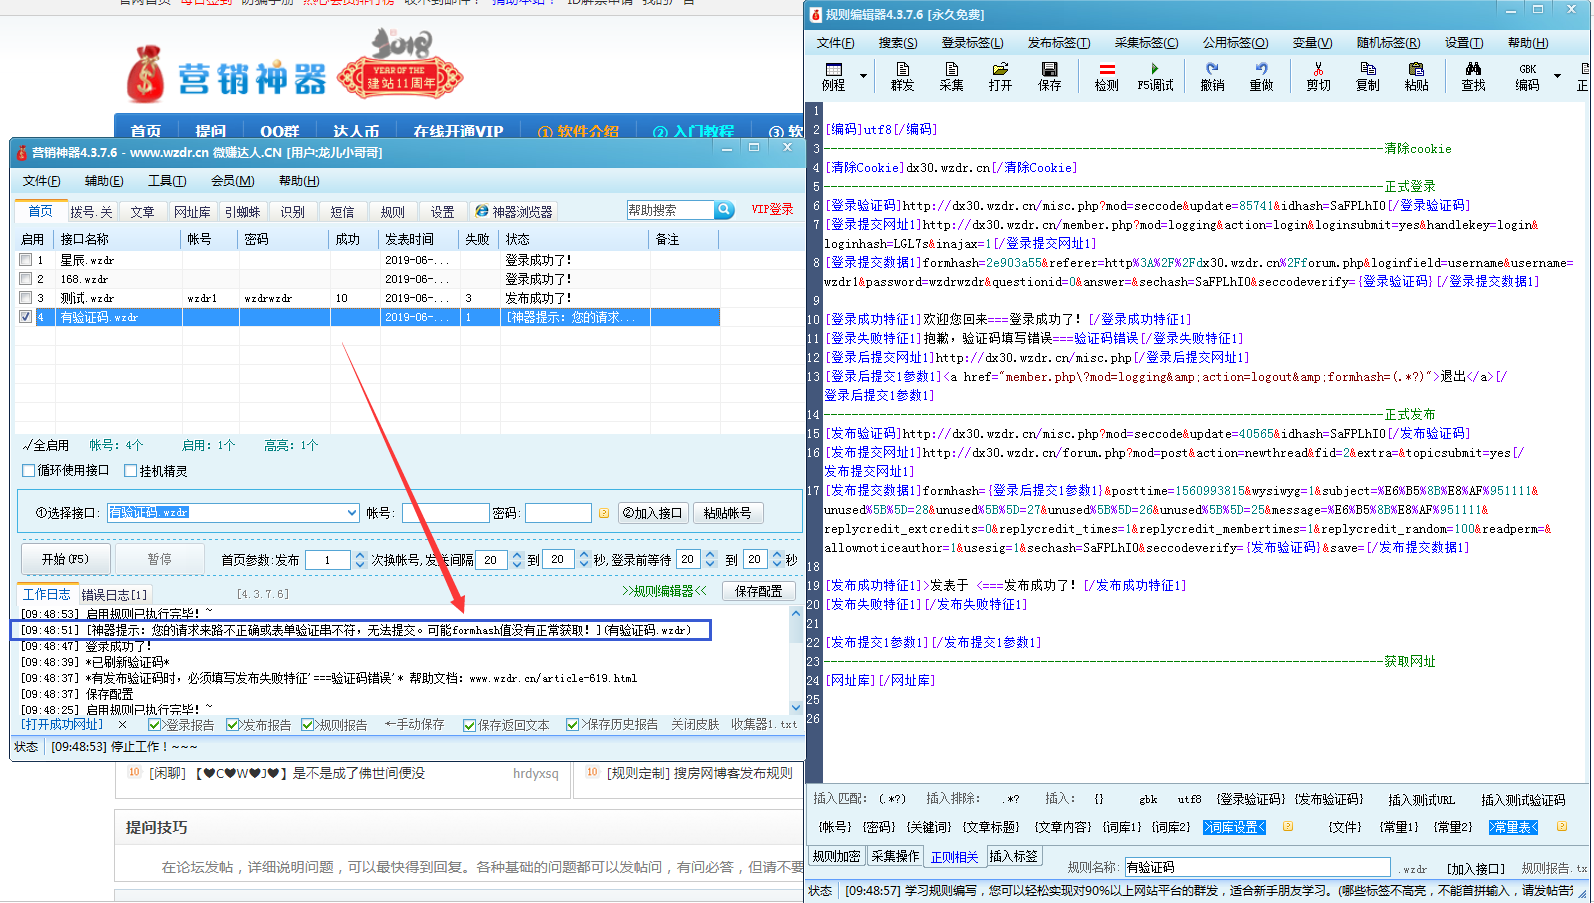This screenshot has height=903, width=1594.
Task: Click the 打开 open file icon
Action: click(x=1000, y=76)
